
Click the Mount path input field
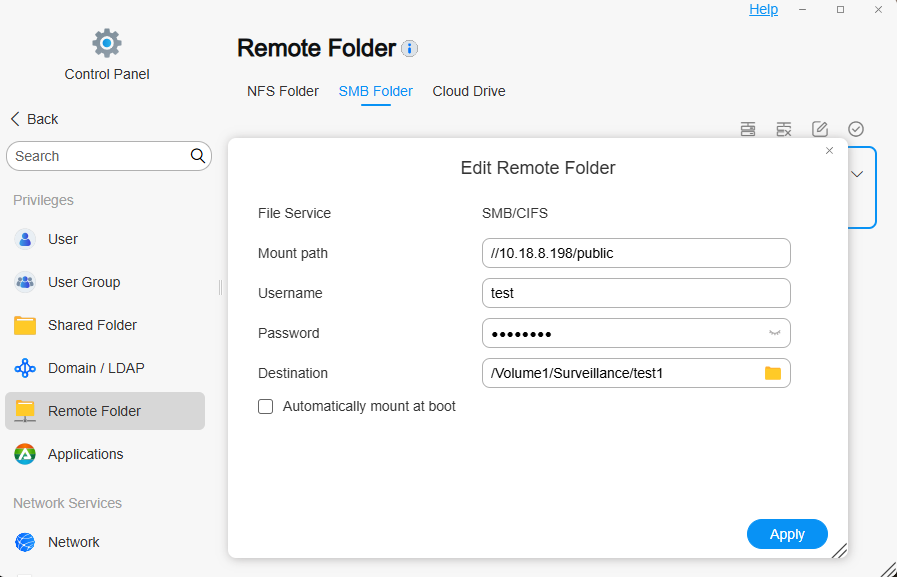tap(636, 253)
